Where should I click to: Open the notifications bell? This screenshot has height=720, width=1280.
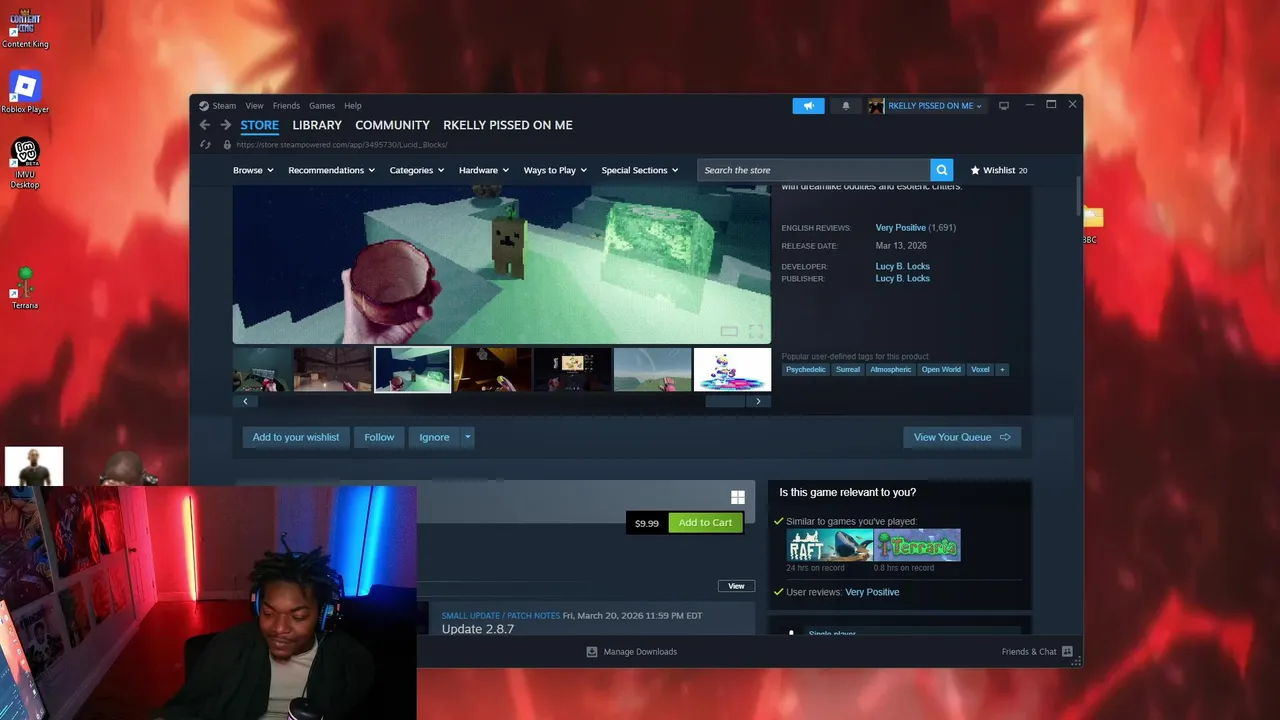[846, 106]
